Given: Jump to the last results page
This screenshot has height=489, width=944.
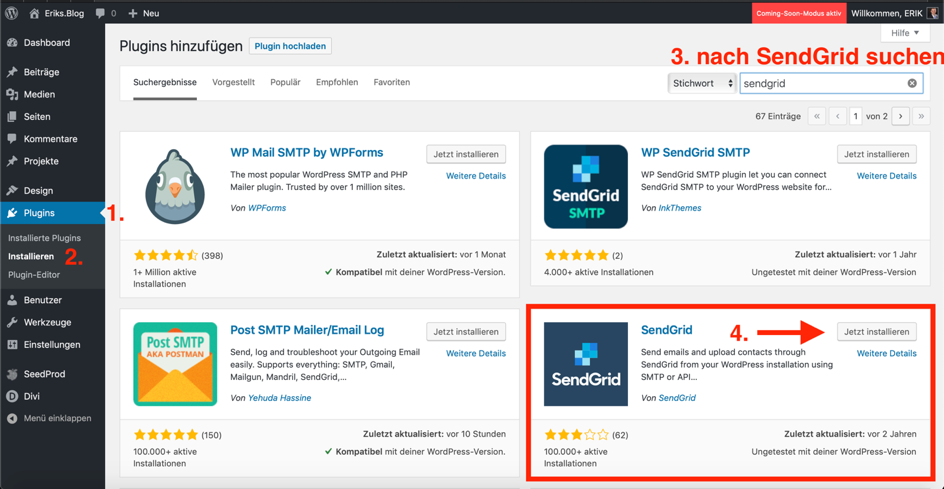Looking at the screenshot, I should (921, 117).
